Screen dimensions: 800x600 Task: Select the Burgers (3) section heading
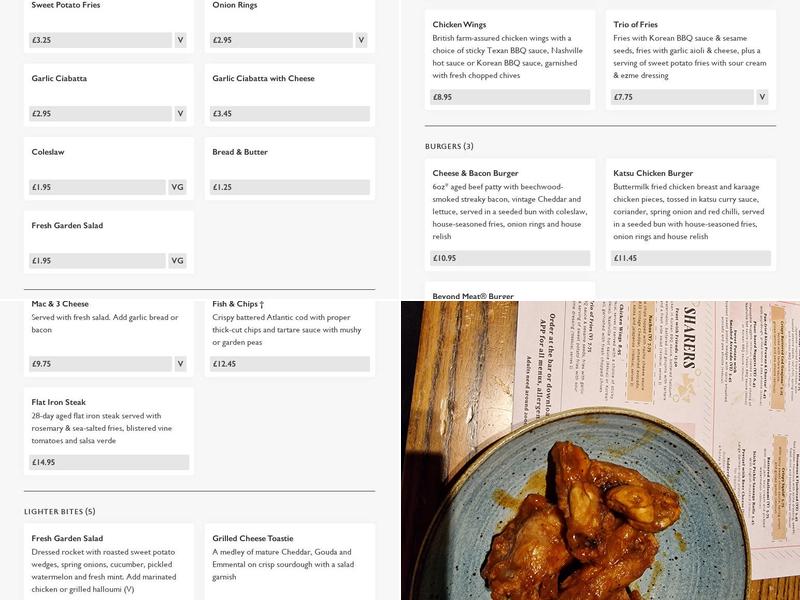[449, 146]
